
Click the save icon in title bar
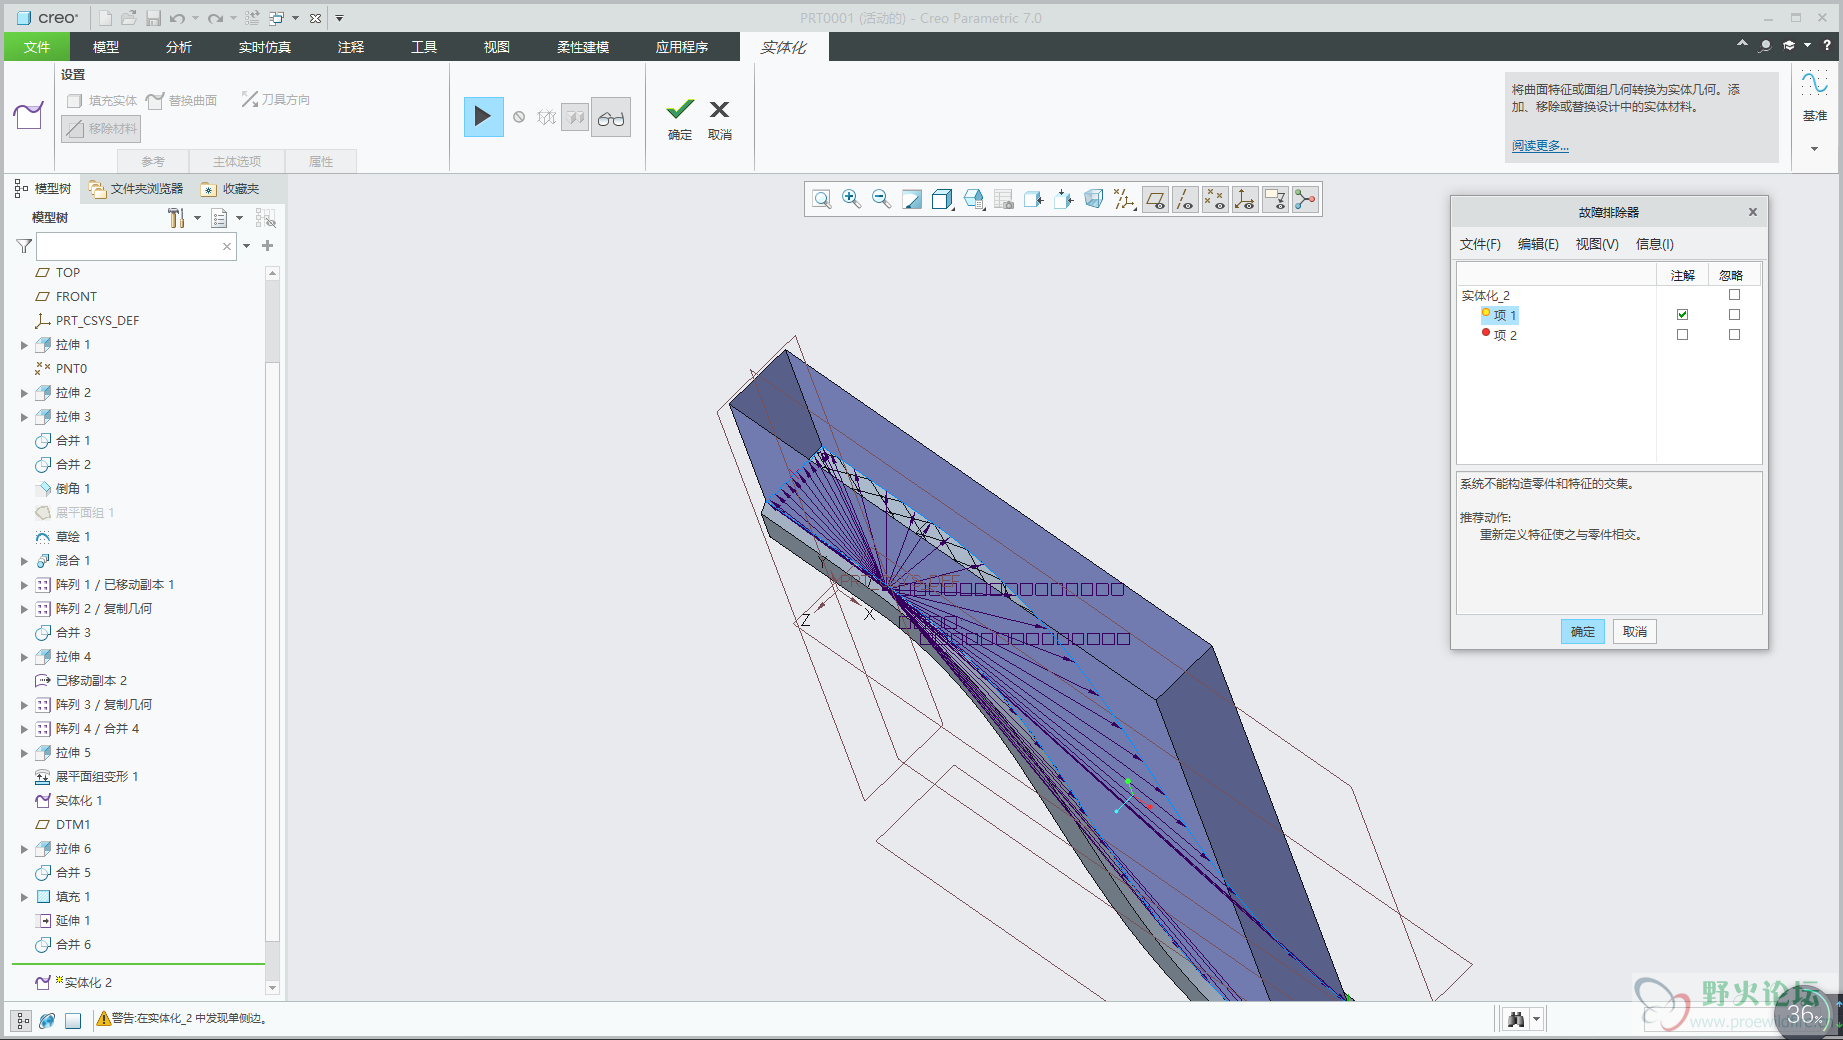coord(153,18)
